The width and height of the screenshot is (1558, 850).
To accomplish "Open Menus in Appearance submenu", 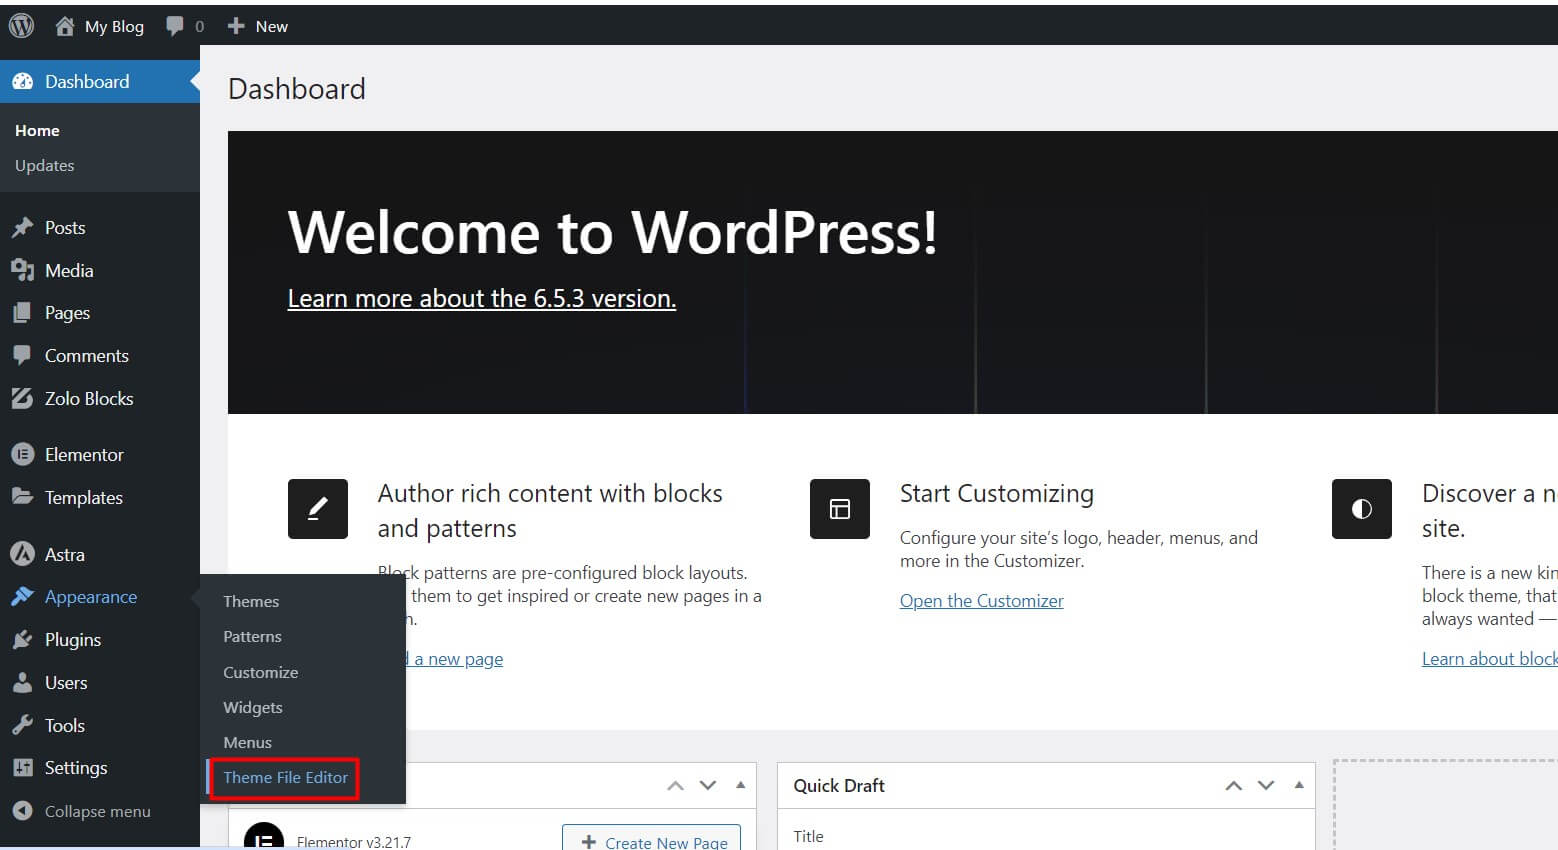I will pos(248,742).
